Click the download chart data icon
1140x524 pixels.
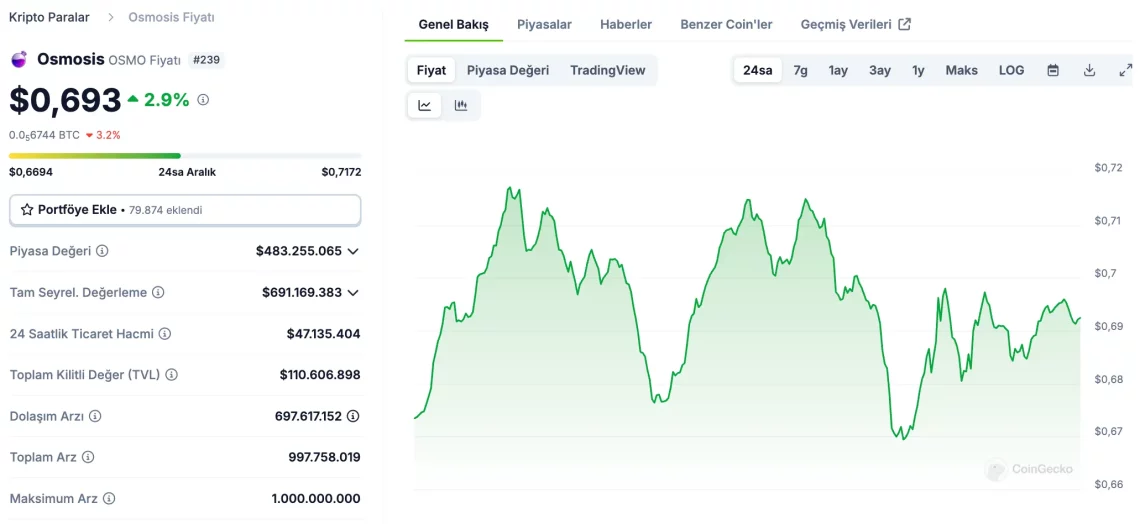tap(1090, 70)
